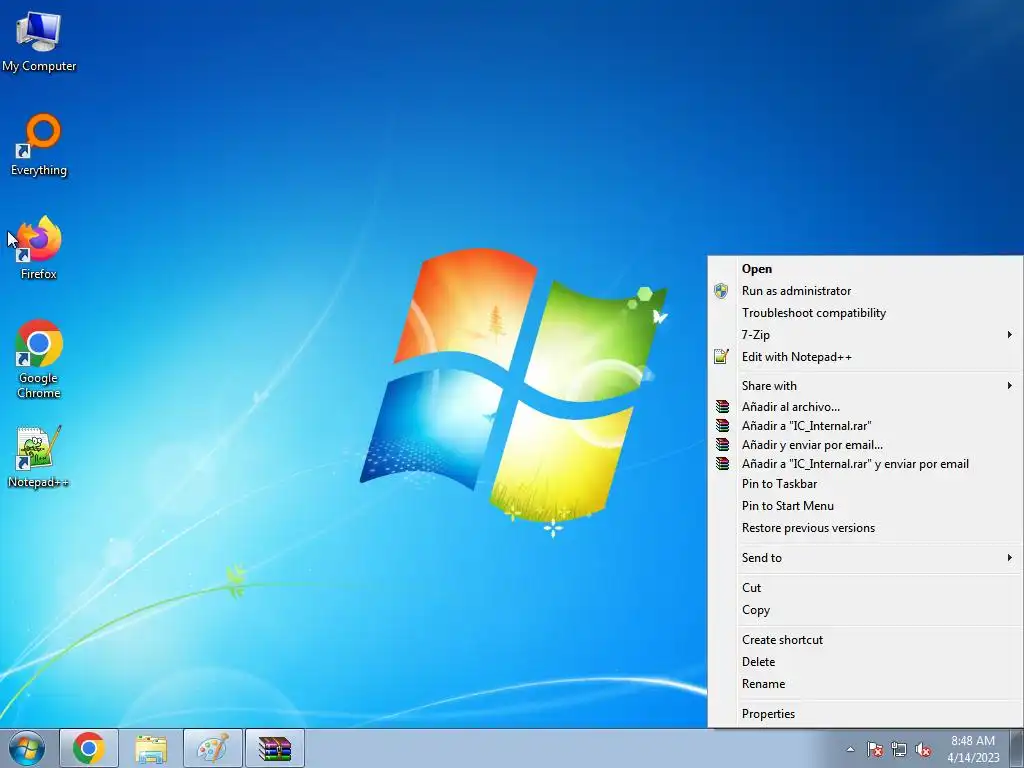Click the network tray icon
The image size is (1024, 768).
pos(899,749)
